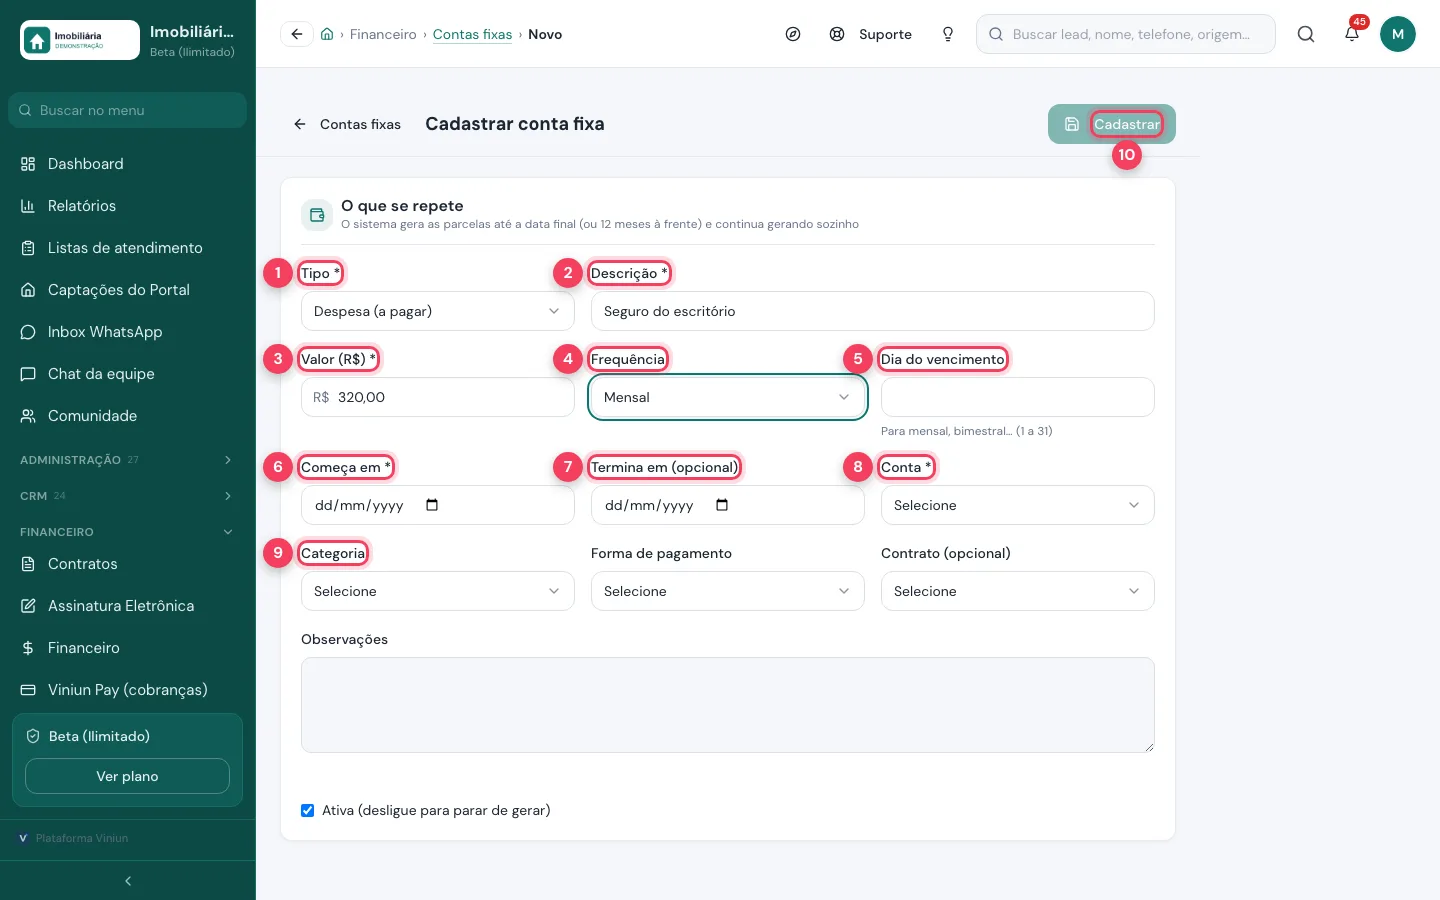Open the Tipo dropdown
The image size is (1440, 900).
438,311
